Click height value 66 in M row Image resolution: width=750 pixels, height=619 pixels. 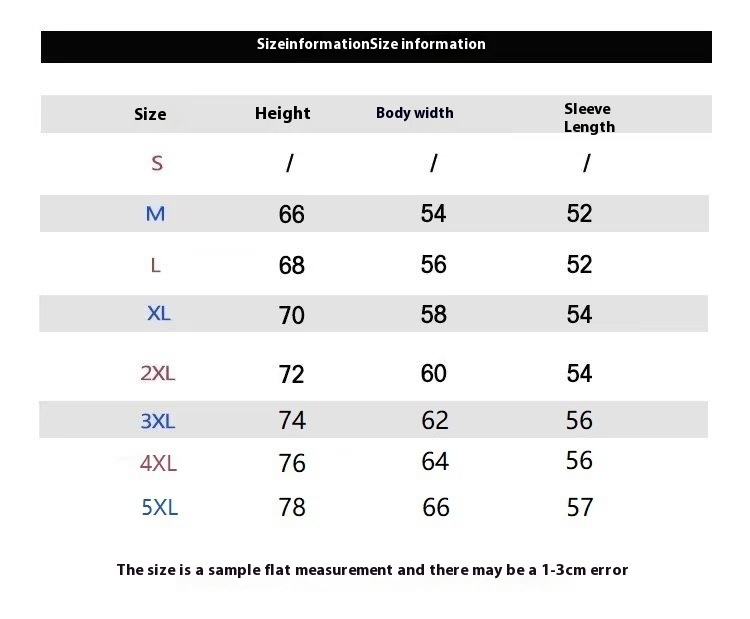(291, 214)
